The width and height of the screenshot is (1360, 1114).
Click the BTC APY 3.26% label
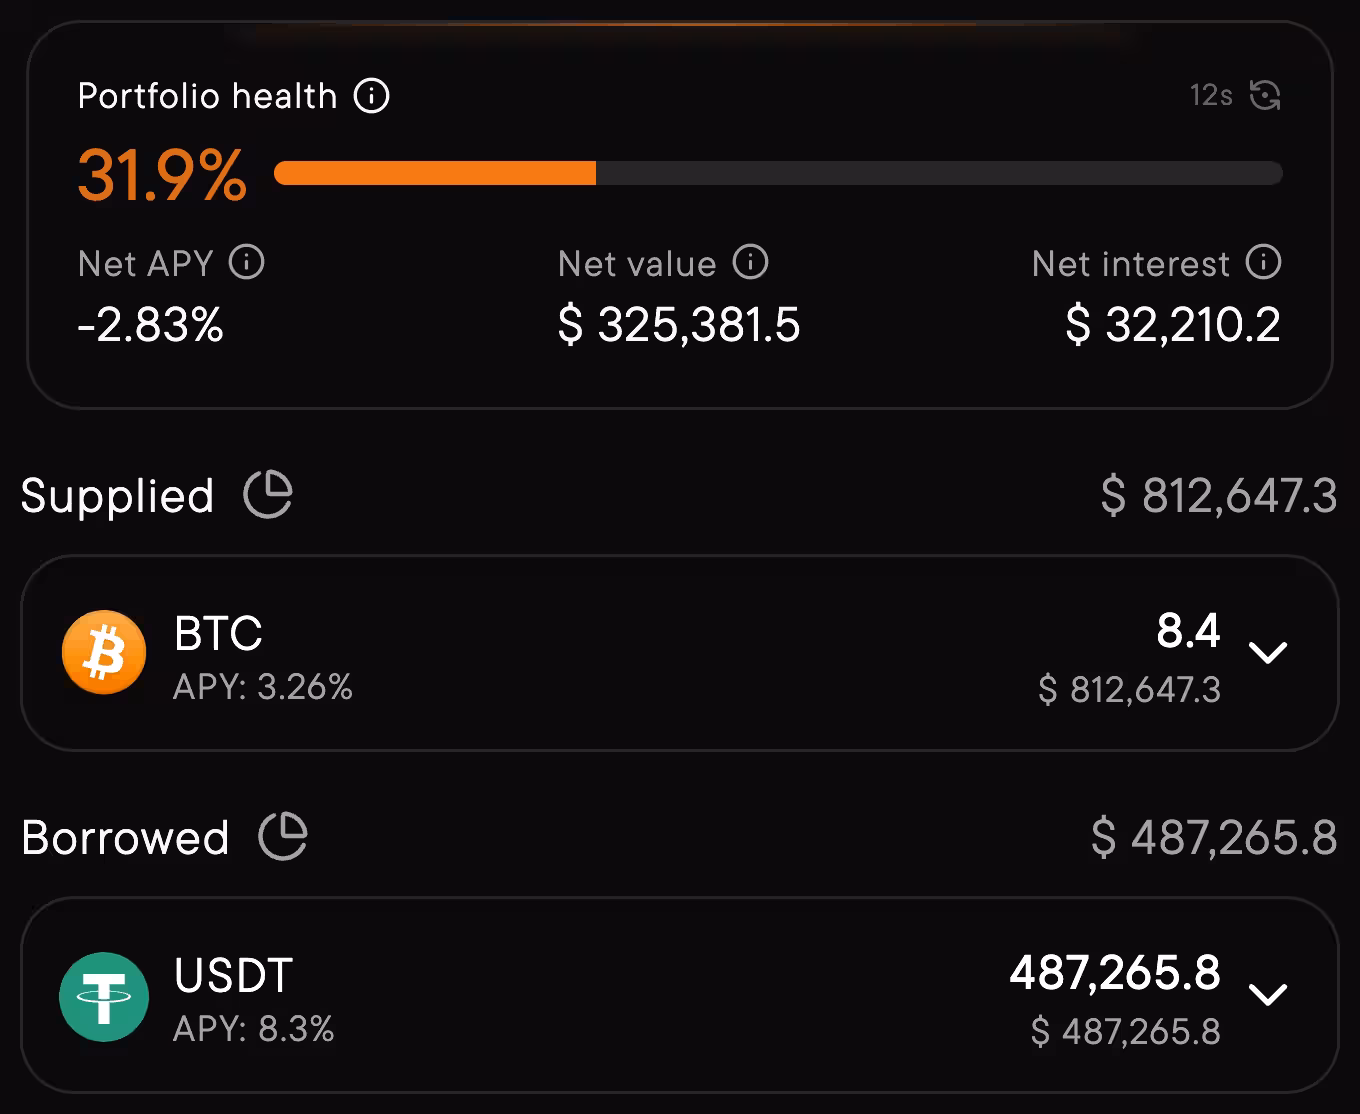264,687
